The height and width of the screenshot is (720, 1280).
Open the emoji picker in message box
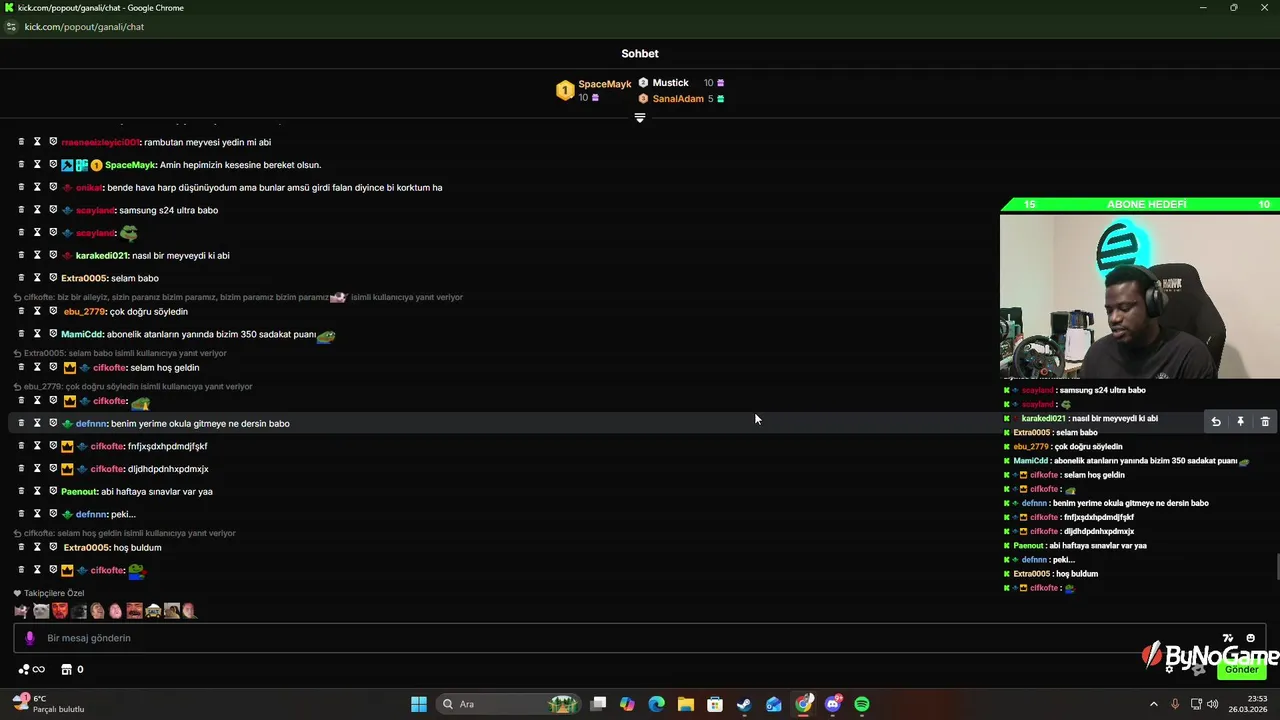click(1250, 638)
